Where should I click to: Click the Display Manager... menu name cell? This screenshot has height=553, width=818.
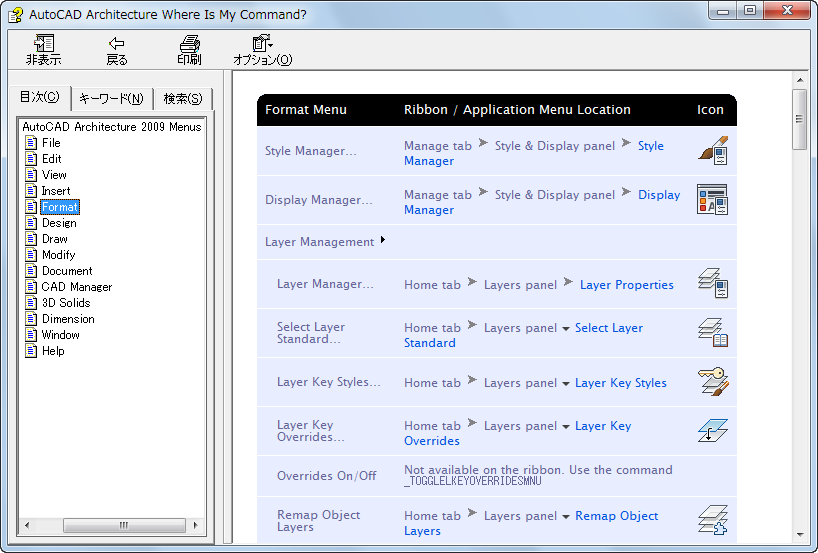[x=318, y=200]
